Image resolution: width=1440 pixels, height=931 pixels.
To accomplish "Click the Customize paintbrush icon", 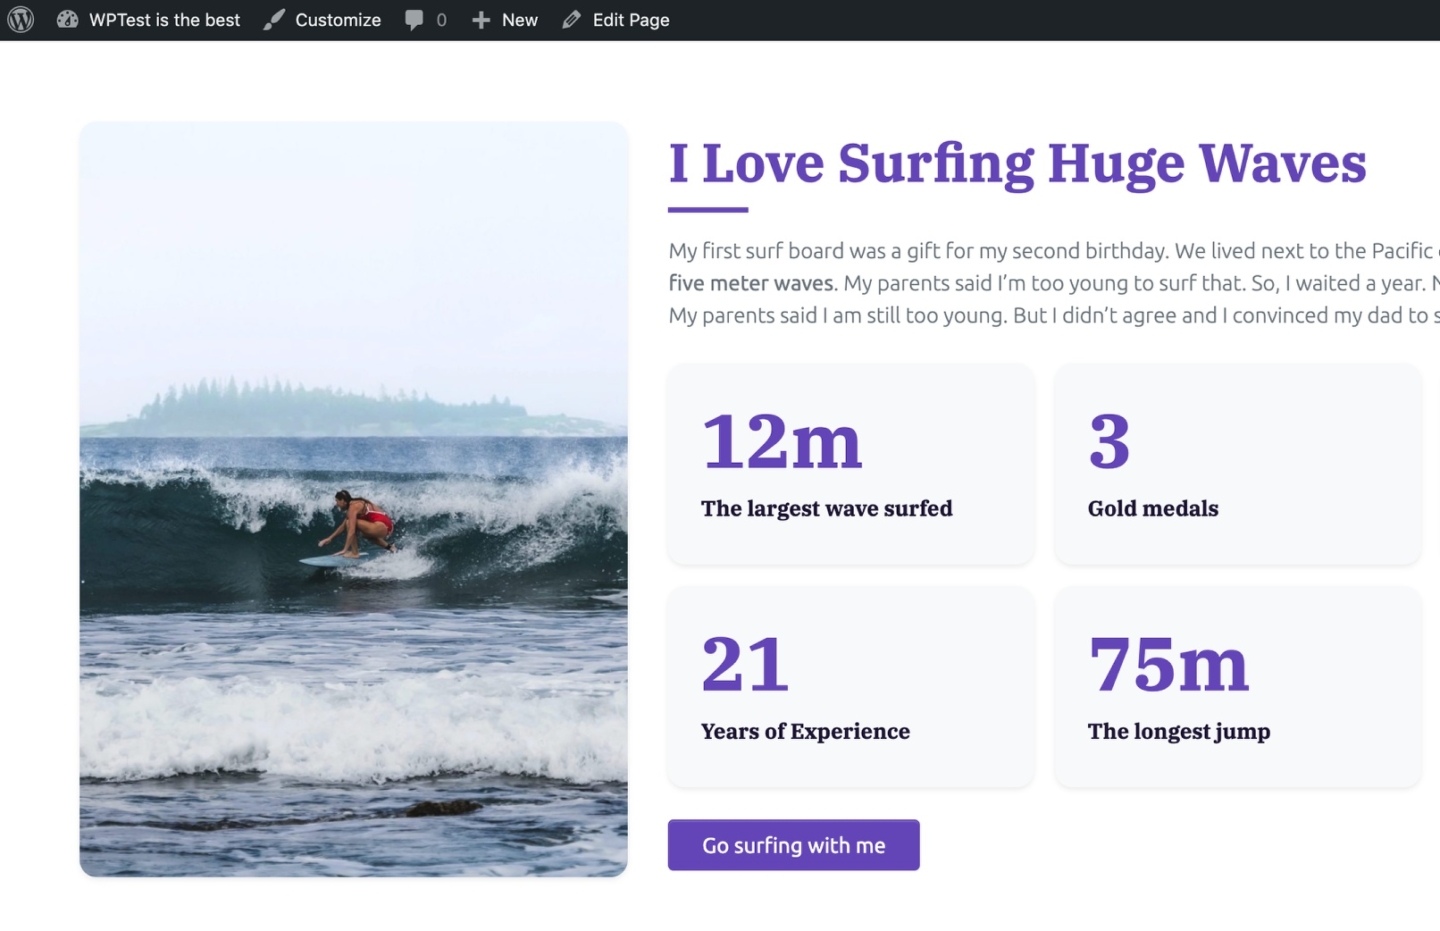I will pos(273,20).
